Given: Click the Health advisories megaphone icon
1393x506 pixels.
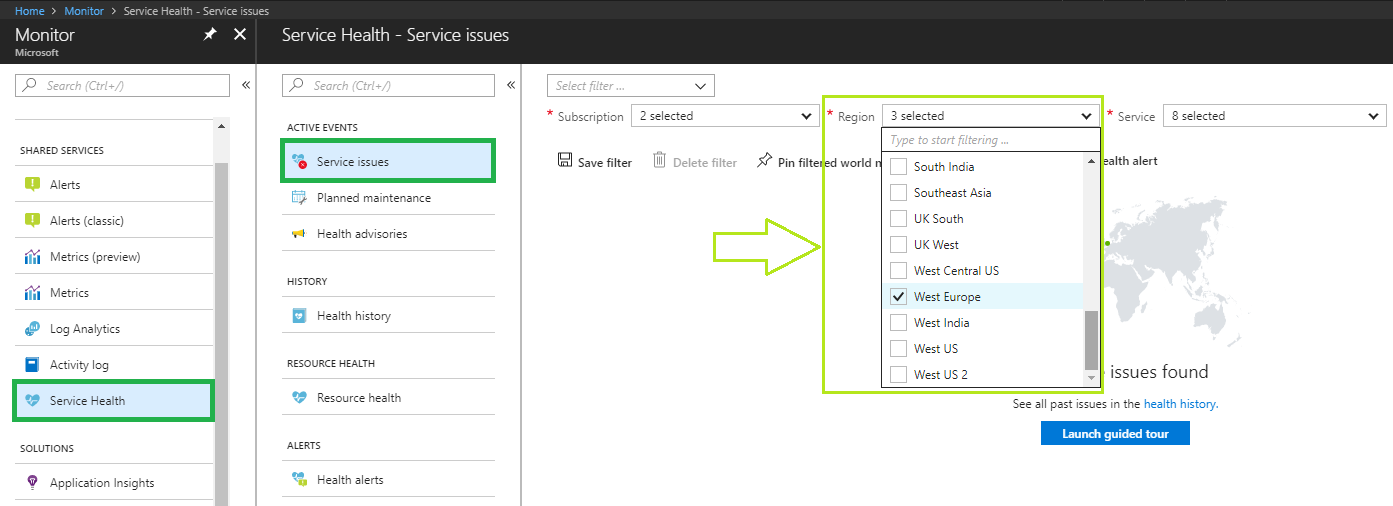Looking at the screenshot, I should click(299, 234).
